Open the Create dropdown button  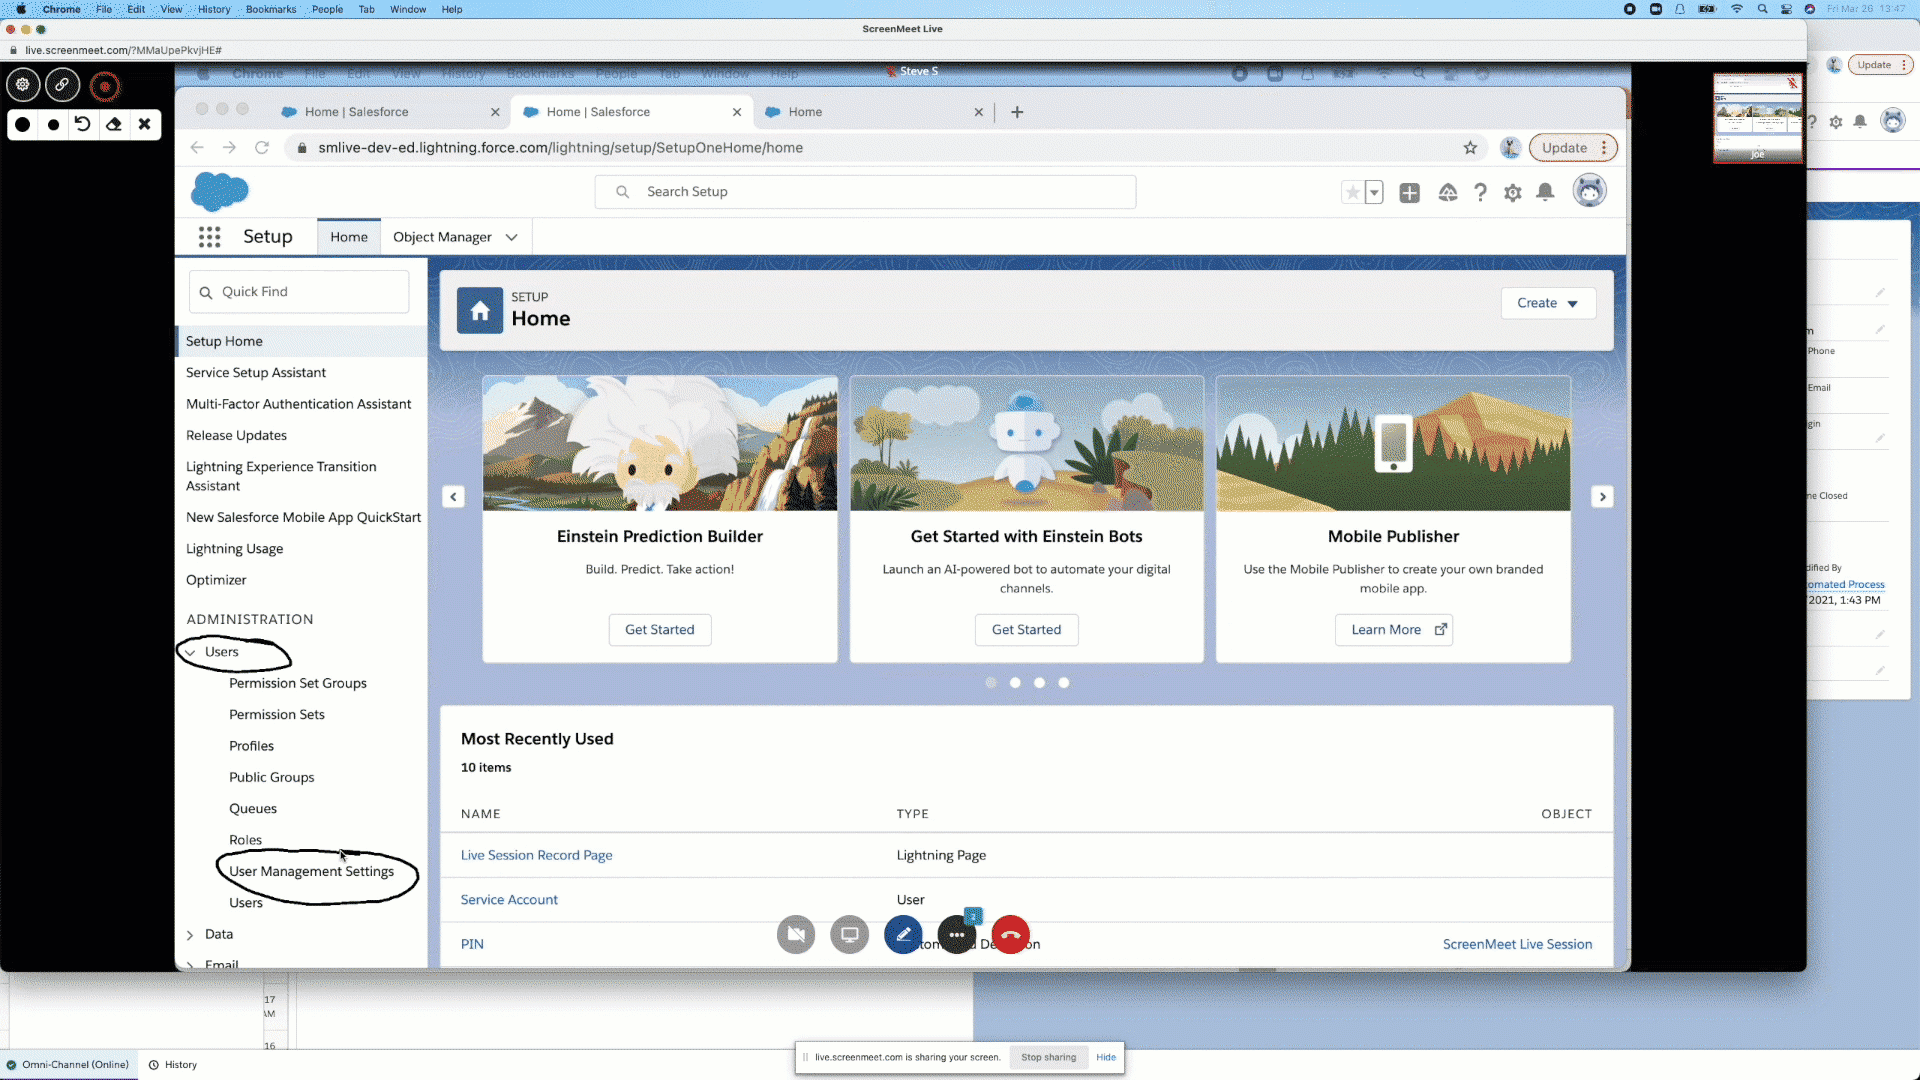click(1548, 303)
